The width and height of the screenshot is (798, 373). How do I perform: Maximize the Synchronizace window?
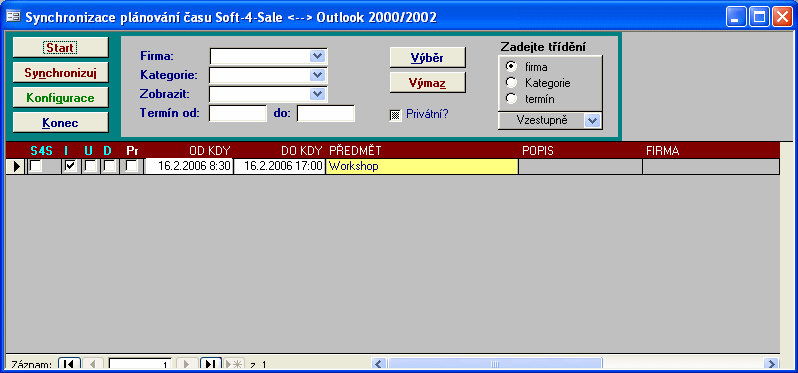(759, 17)
